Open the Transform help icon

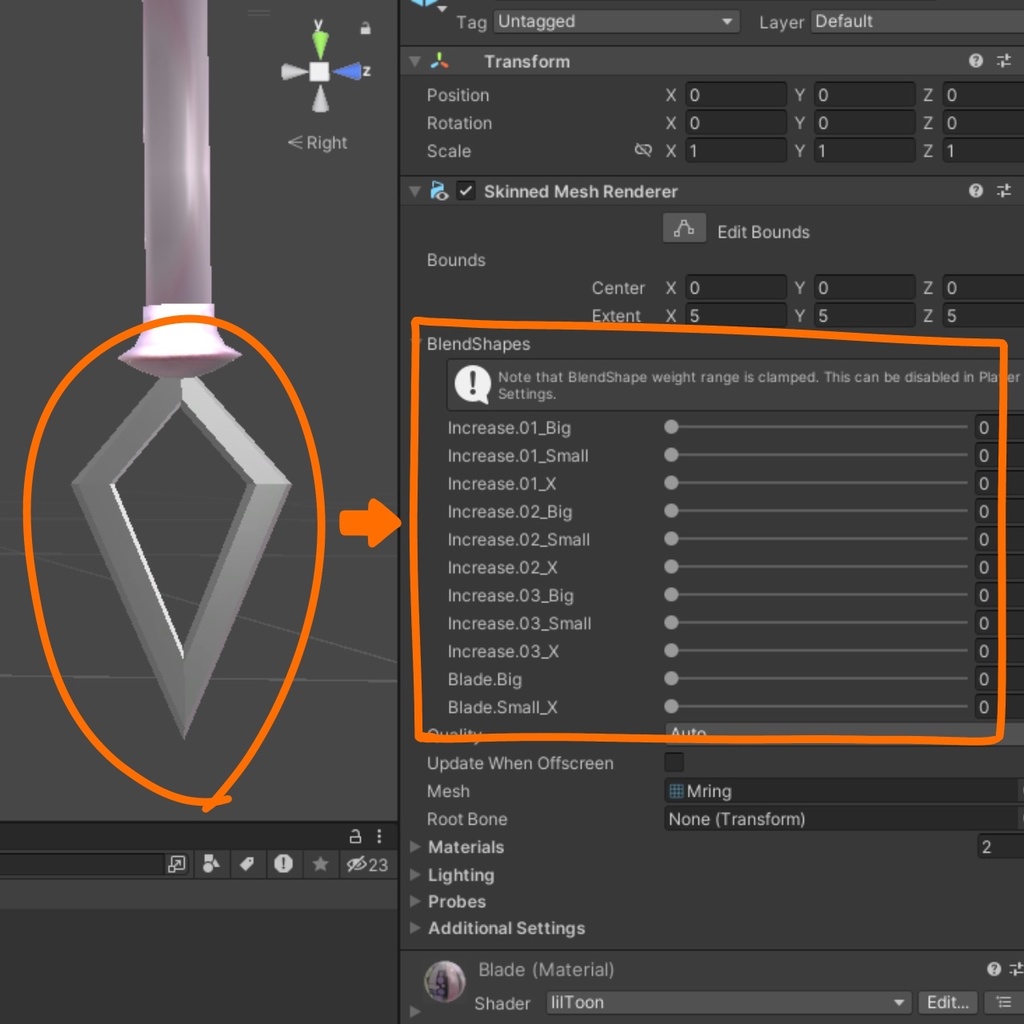tap(975, 61)
